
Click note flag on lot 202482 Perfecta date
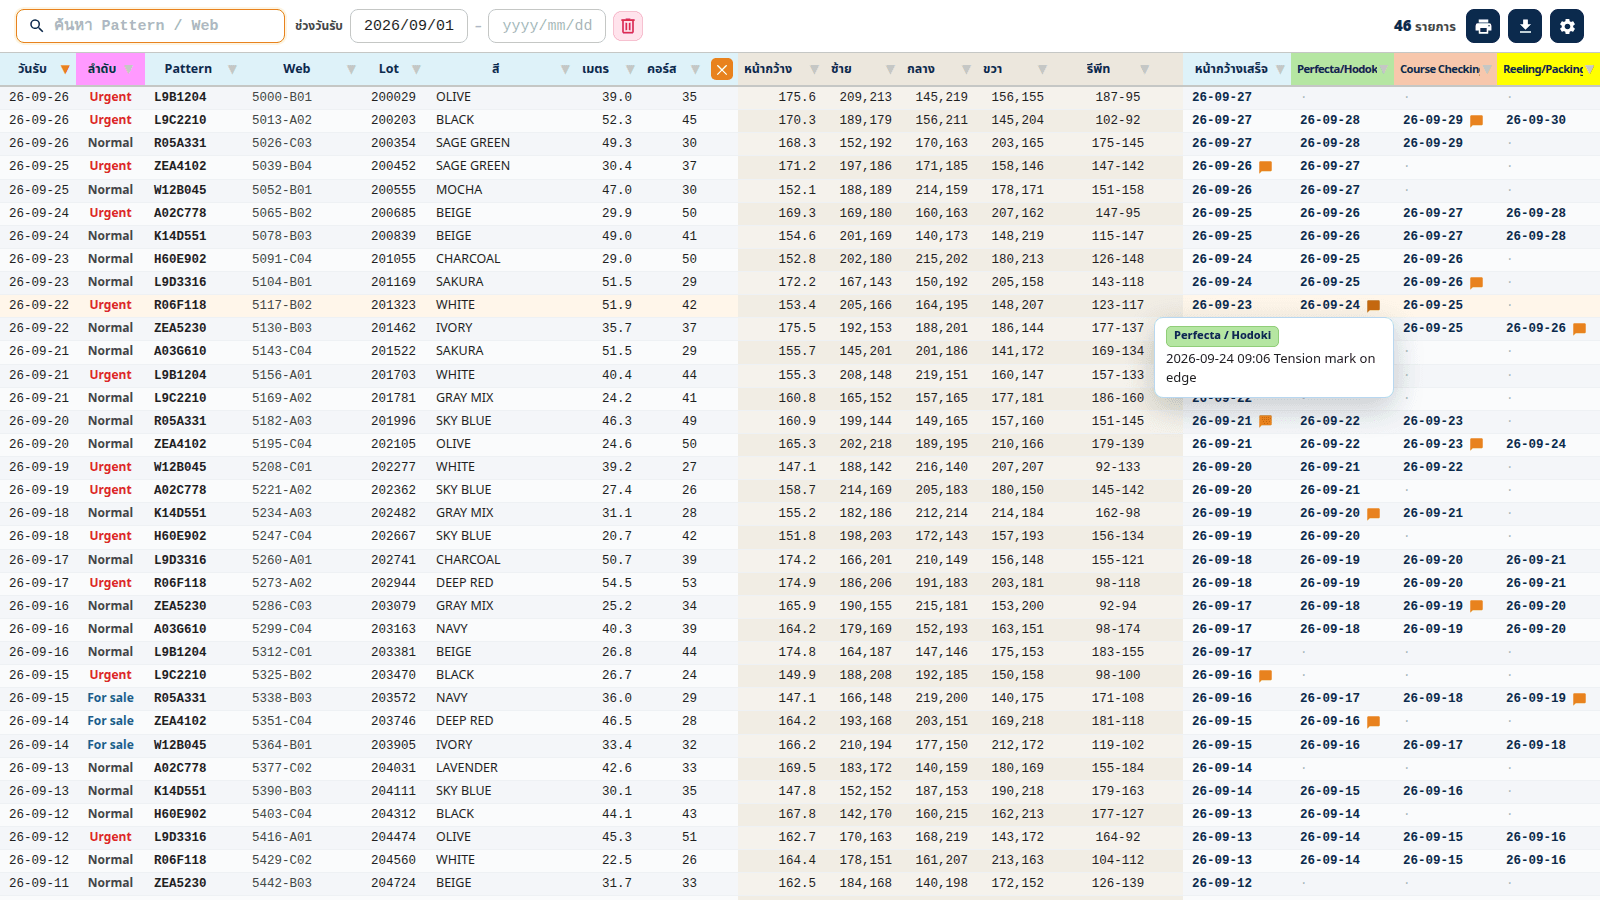coord(1373,514)
